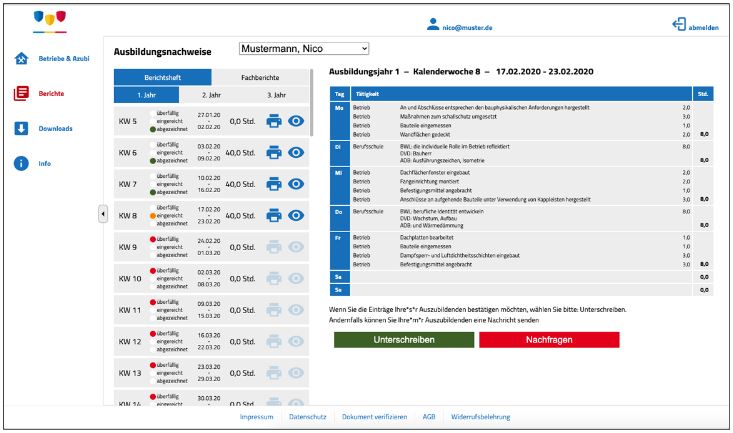
Task: Switch to the 2. Jahr tab
Action: (211, 95)
